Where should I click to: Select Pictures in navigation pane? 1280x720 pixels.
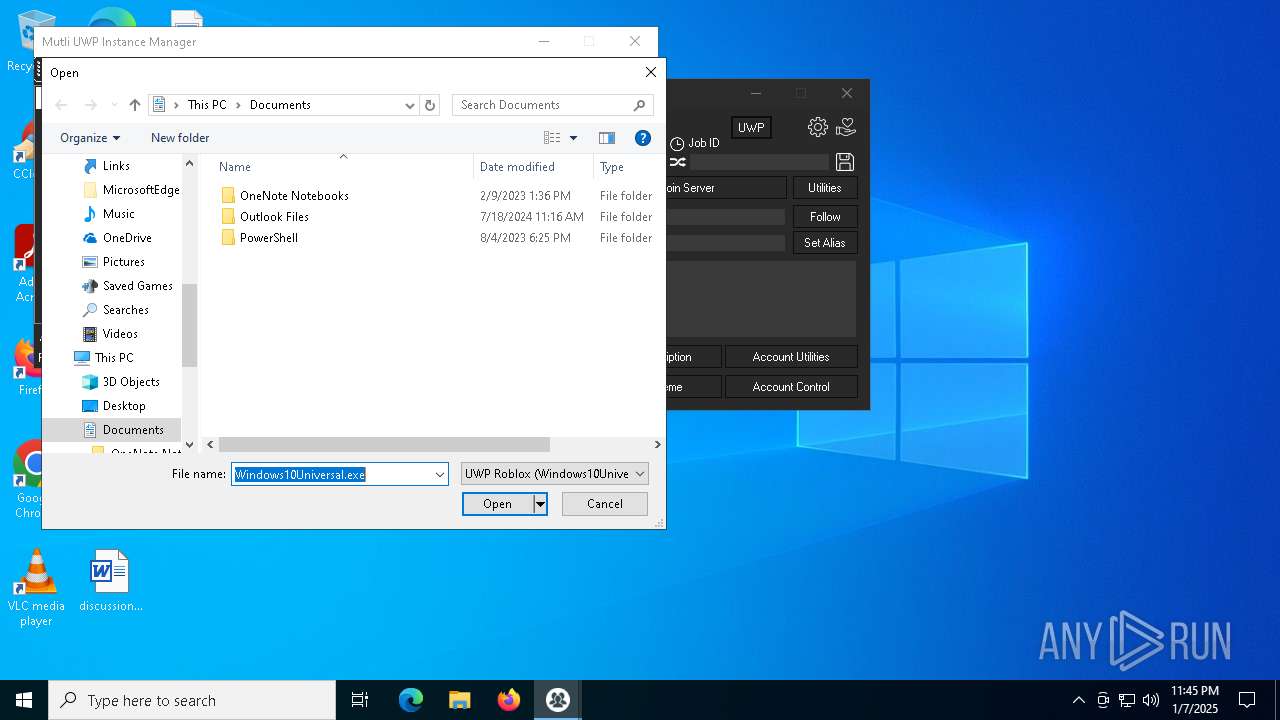[x=123, y=262]
